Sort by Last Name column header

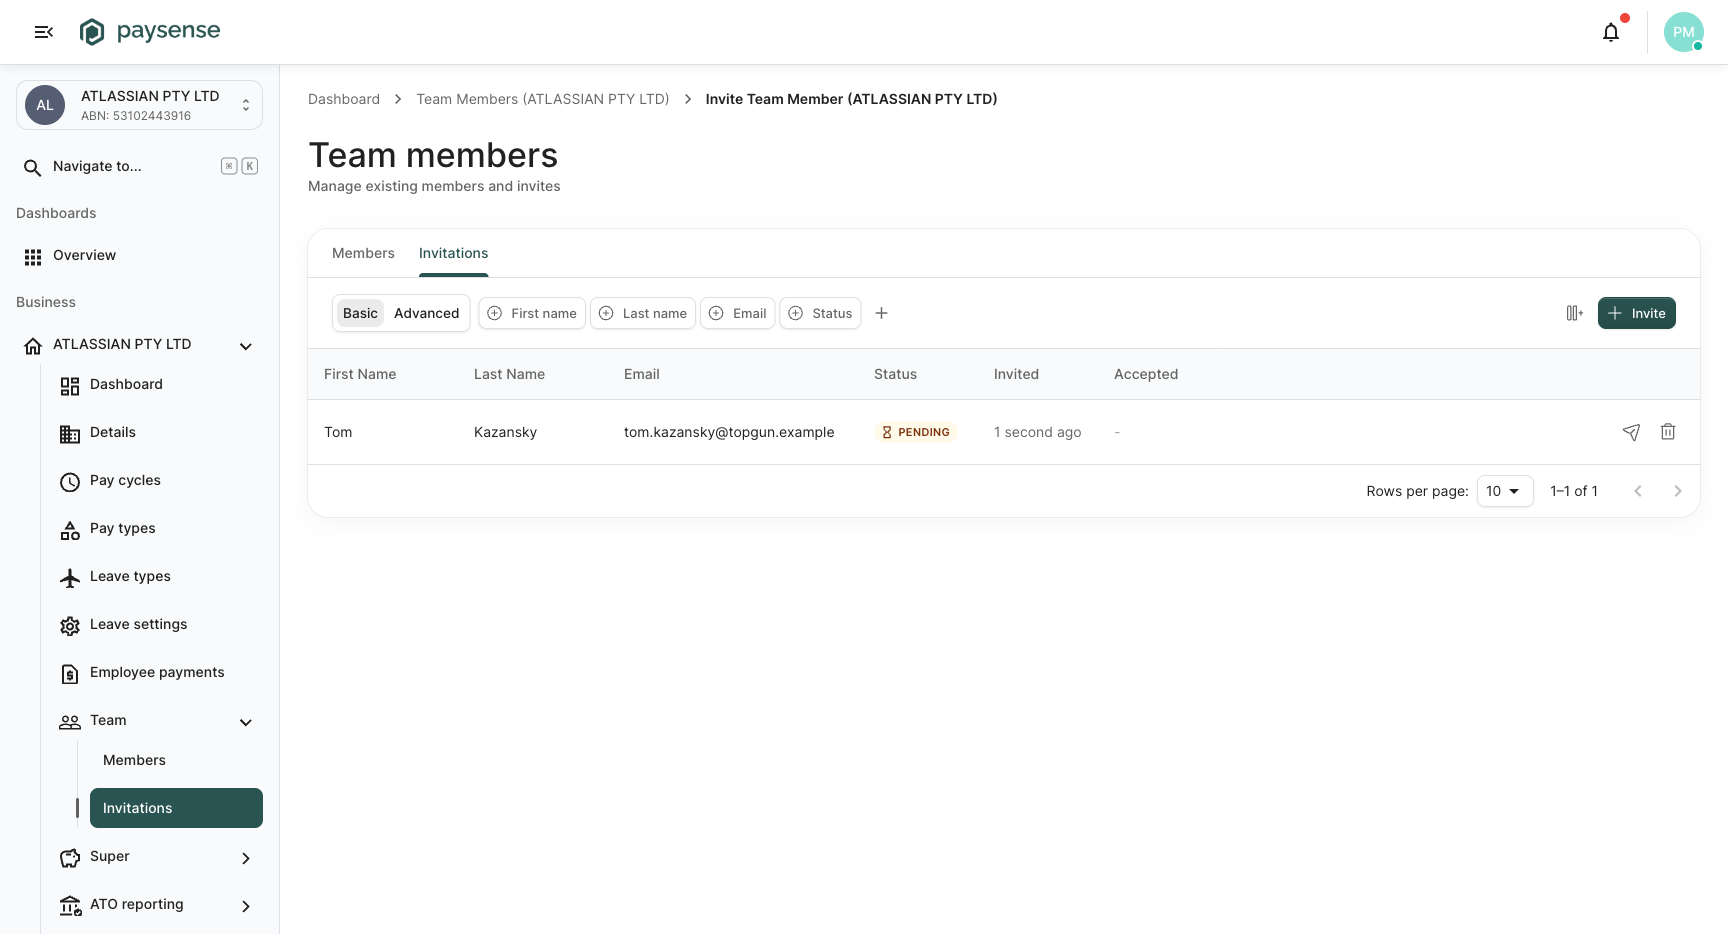509,374
